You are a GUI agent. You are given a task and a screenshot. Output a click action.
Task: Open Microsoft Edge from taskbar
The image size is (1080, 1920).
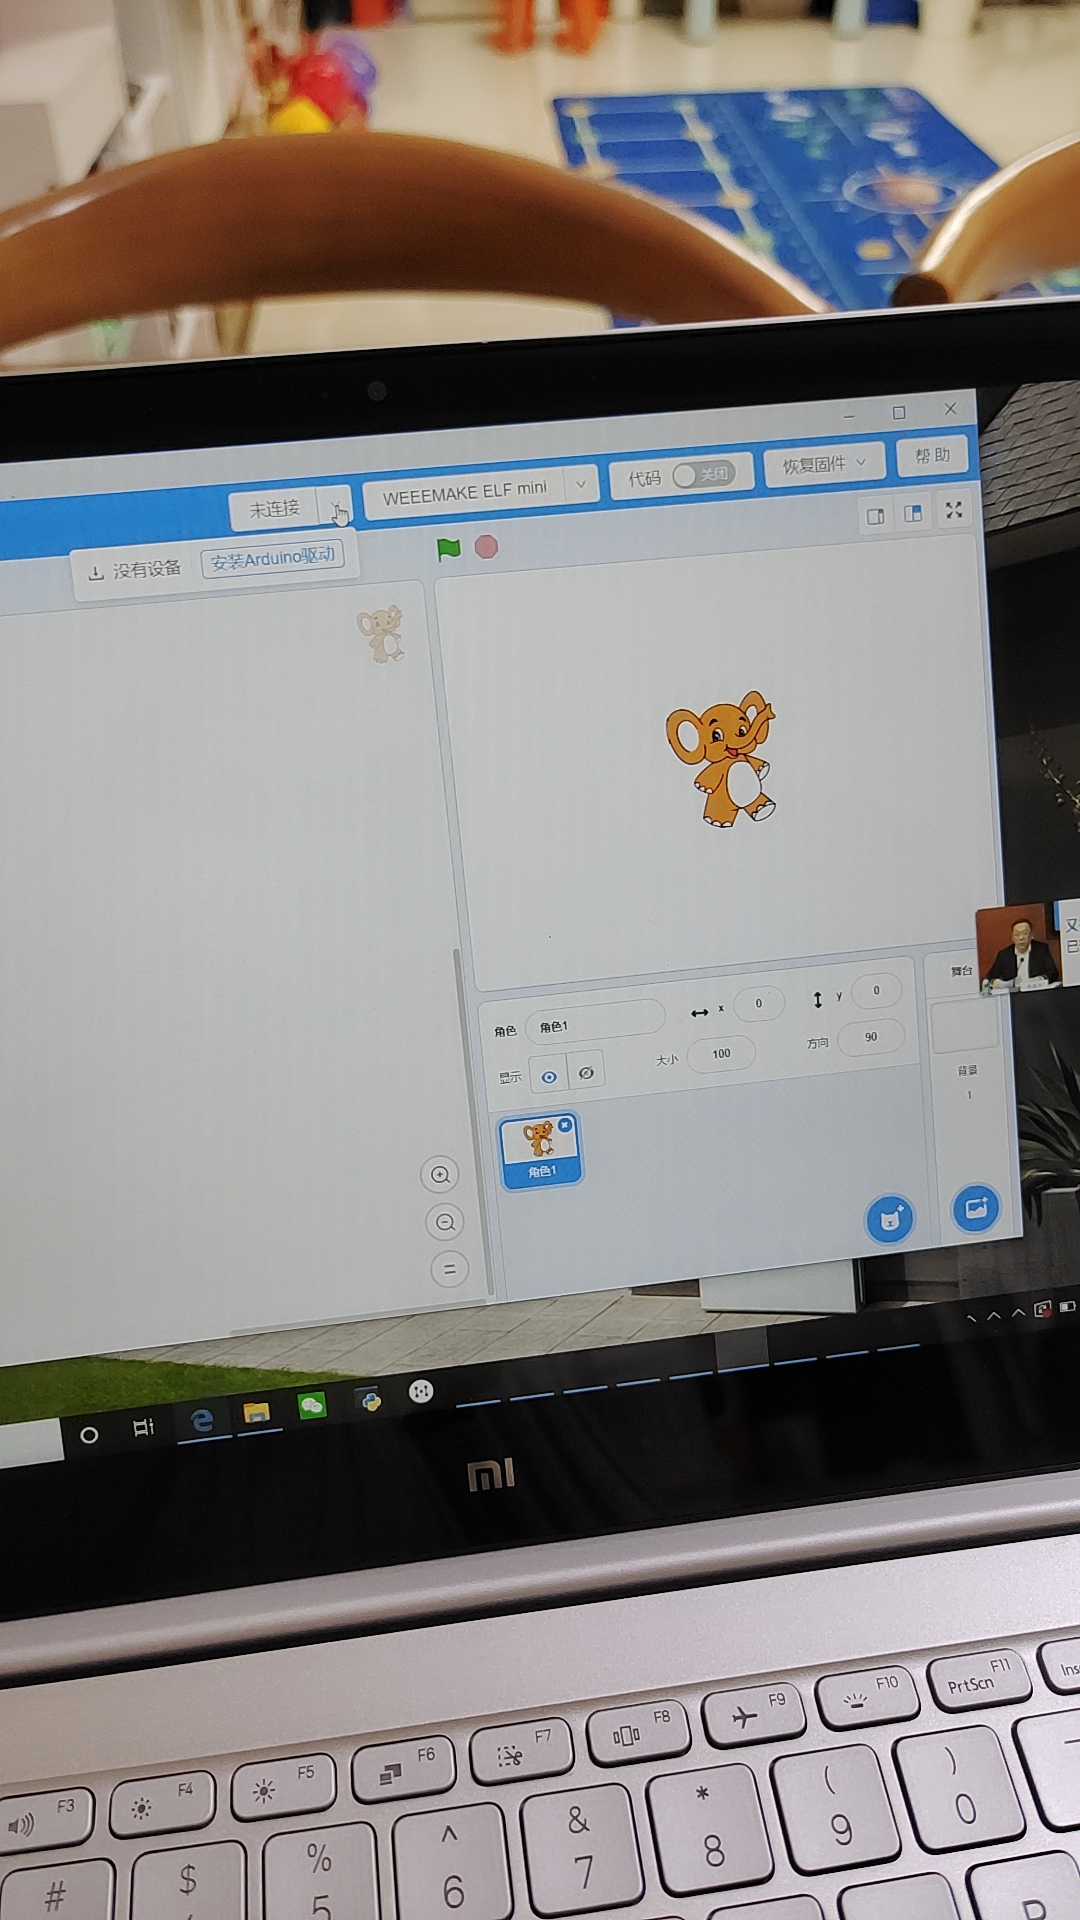pos(203,1420)
